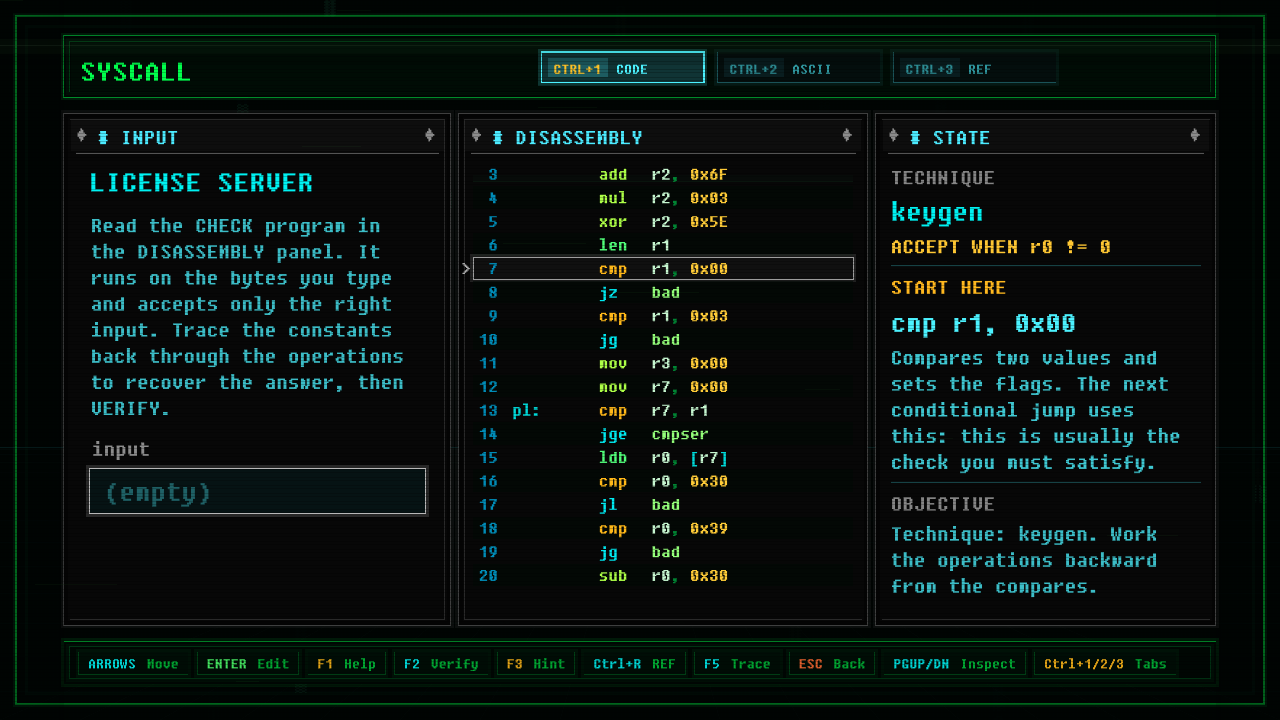Image resolution: width=1280 pixels, height=720 pixels.
Task: Select line 14 jge cmpser
Action: [663, 434]
